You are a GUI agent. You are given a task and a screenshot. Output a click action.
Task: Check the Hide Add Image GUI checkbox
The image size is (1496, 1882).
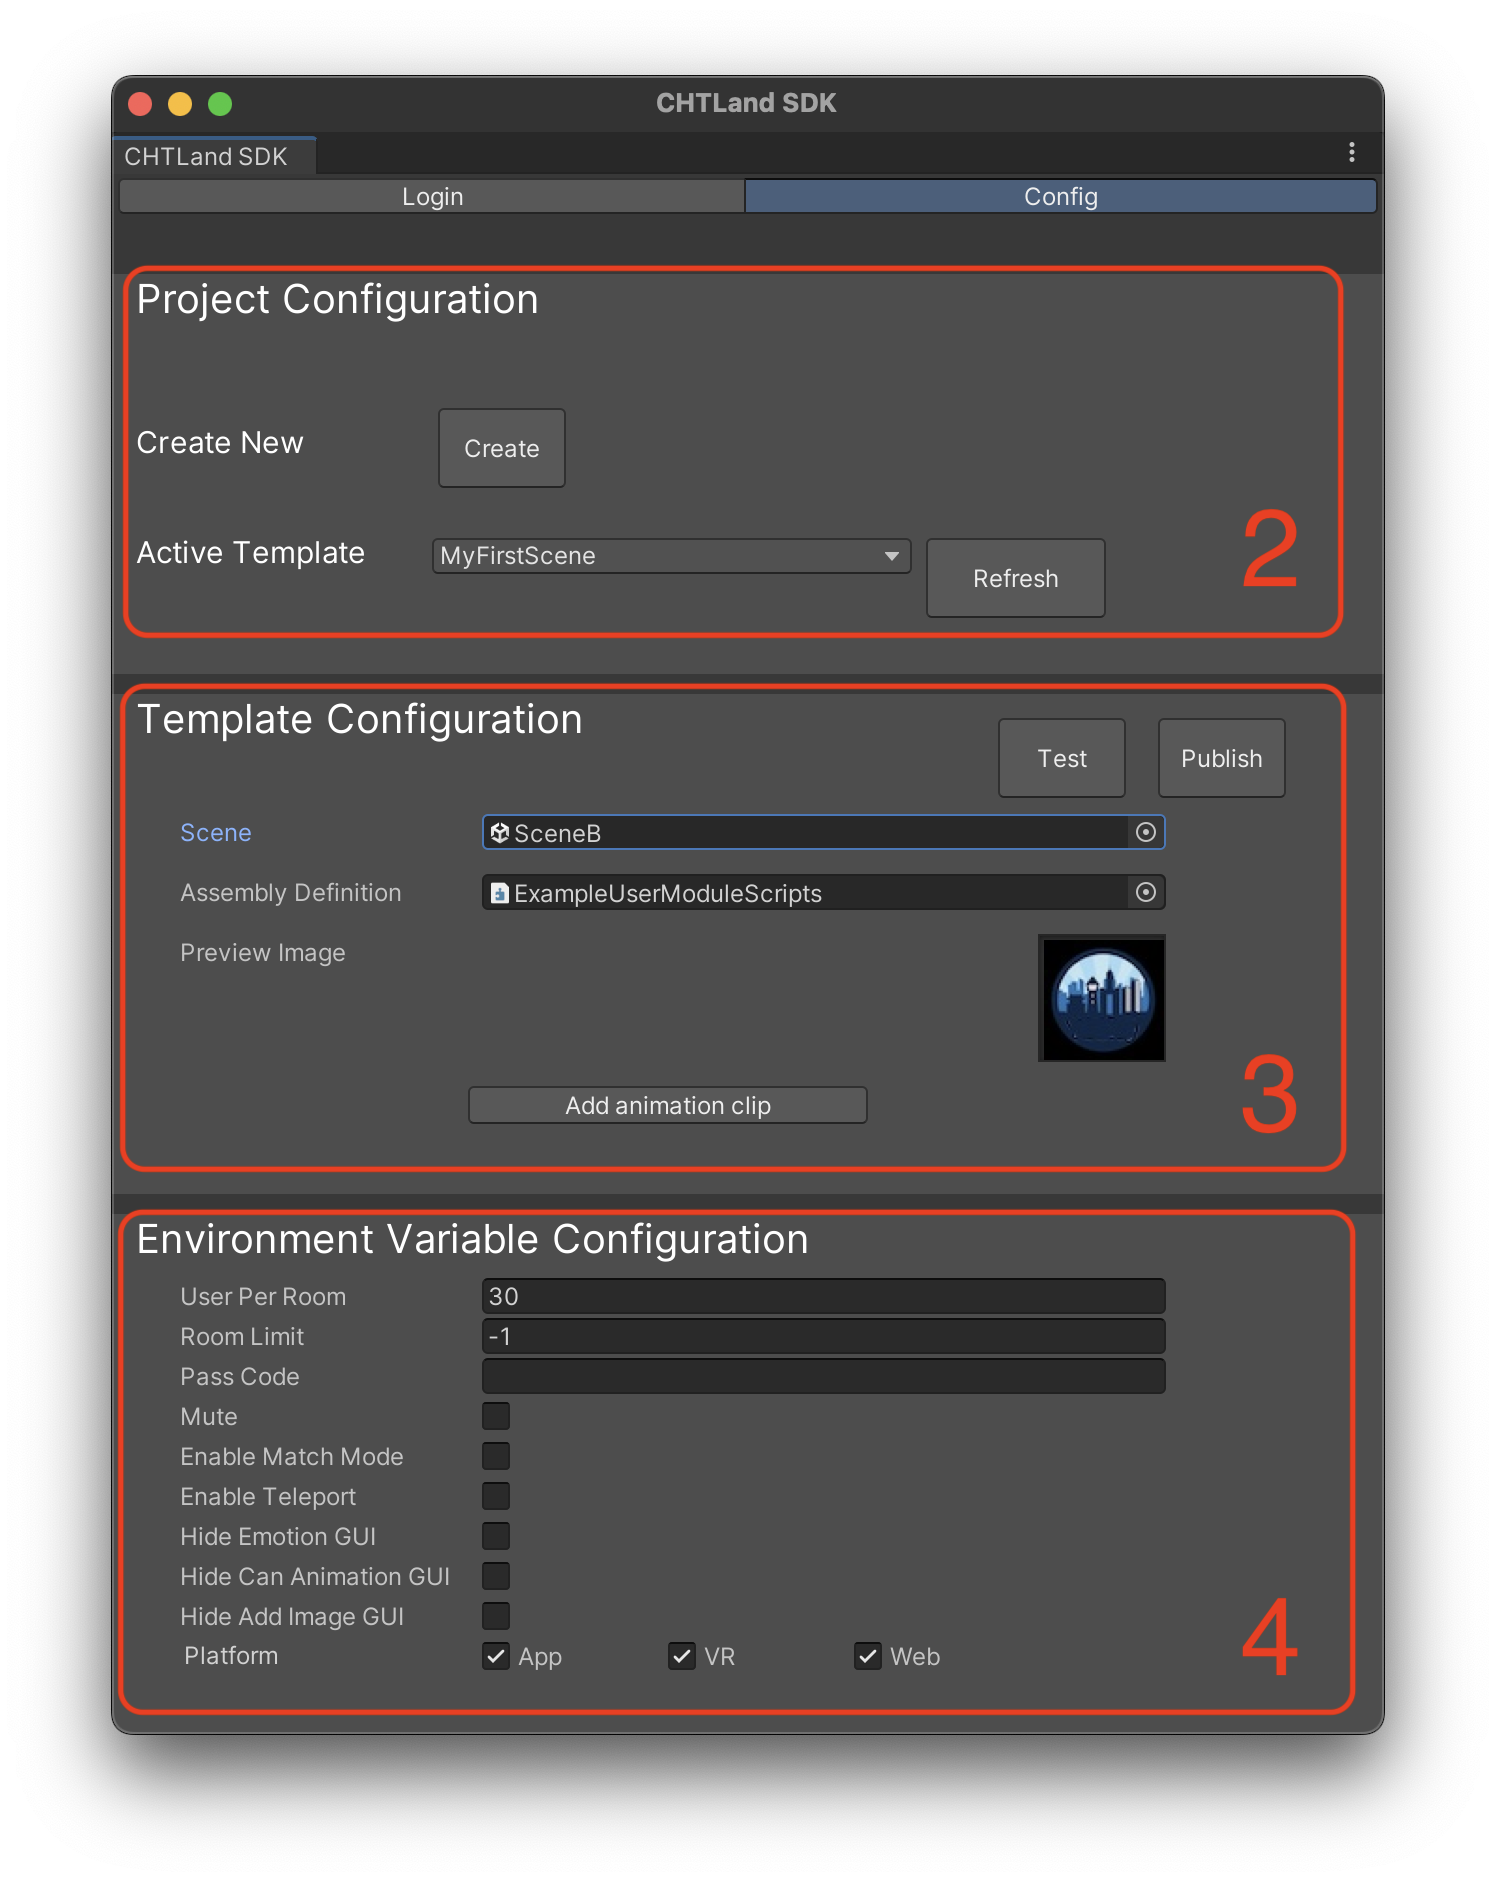[496, 1616]
